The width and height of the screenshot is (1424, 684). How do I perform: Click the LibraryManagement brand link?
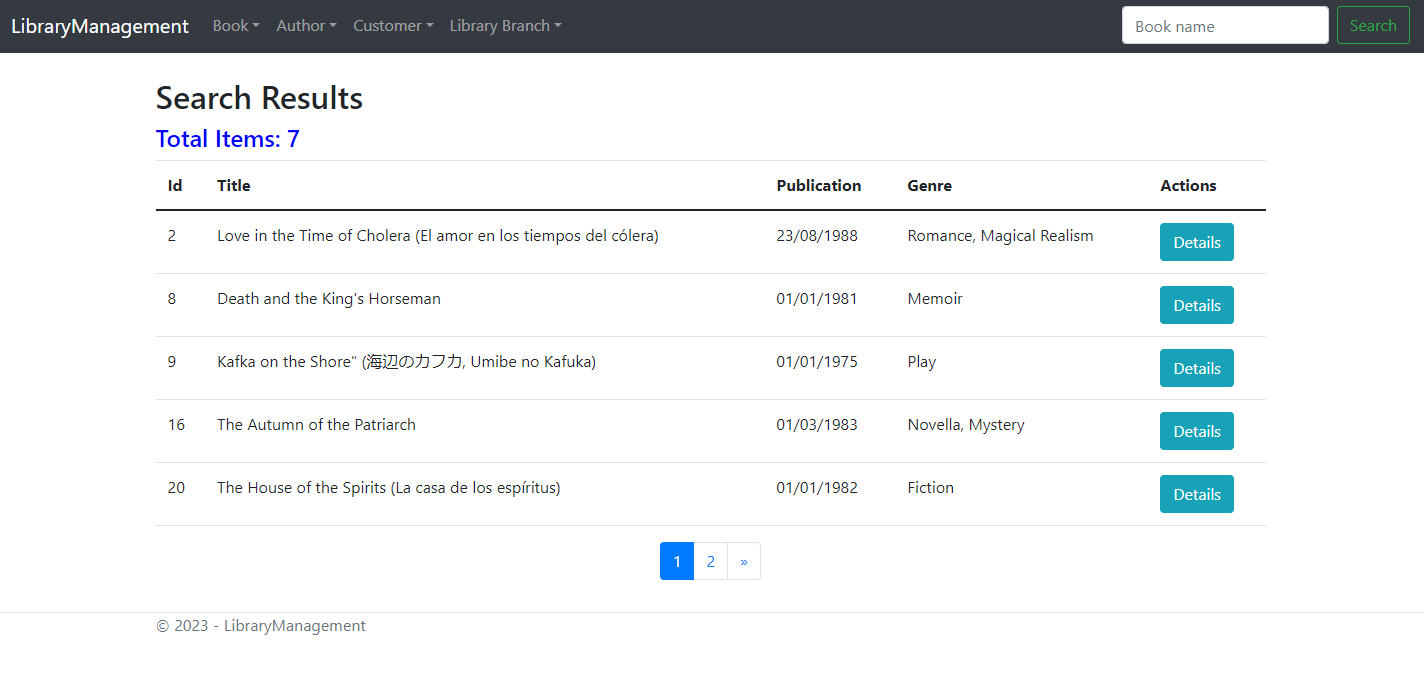tap(99, 25)
